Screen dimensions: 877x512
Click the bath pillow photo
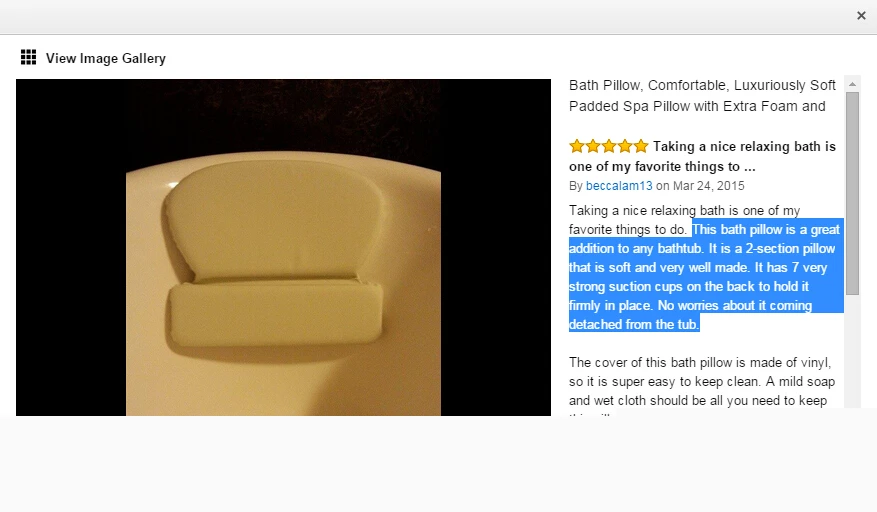(x=283, y=247)
